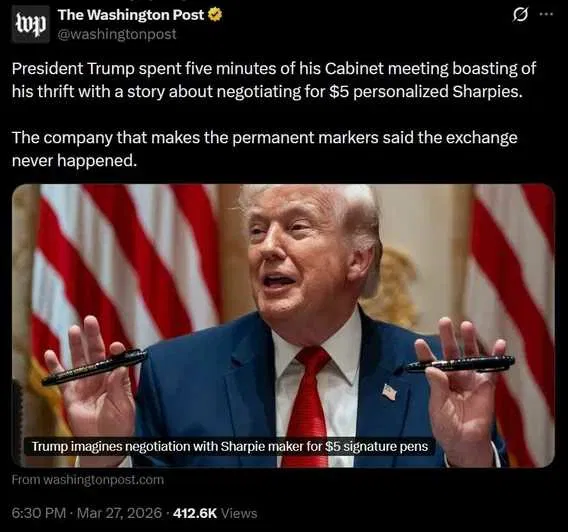Click the flag lapel pin in photo

pos(389,392)
